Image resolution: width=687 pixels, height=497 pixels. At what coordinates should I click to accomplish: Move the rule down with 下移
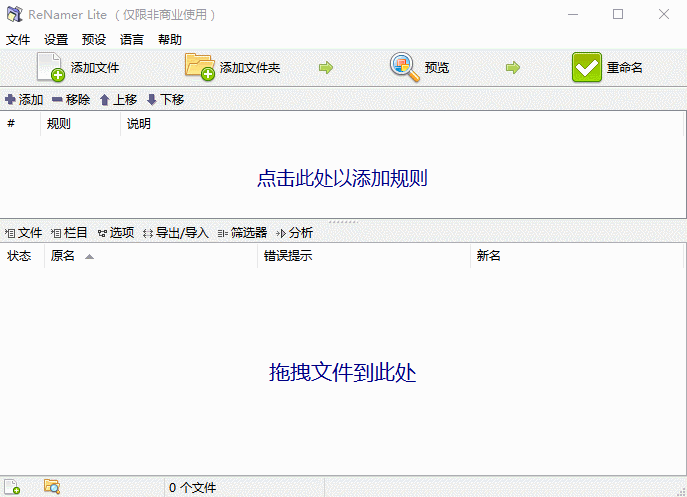(165, 100)
